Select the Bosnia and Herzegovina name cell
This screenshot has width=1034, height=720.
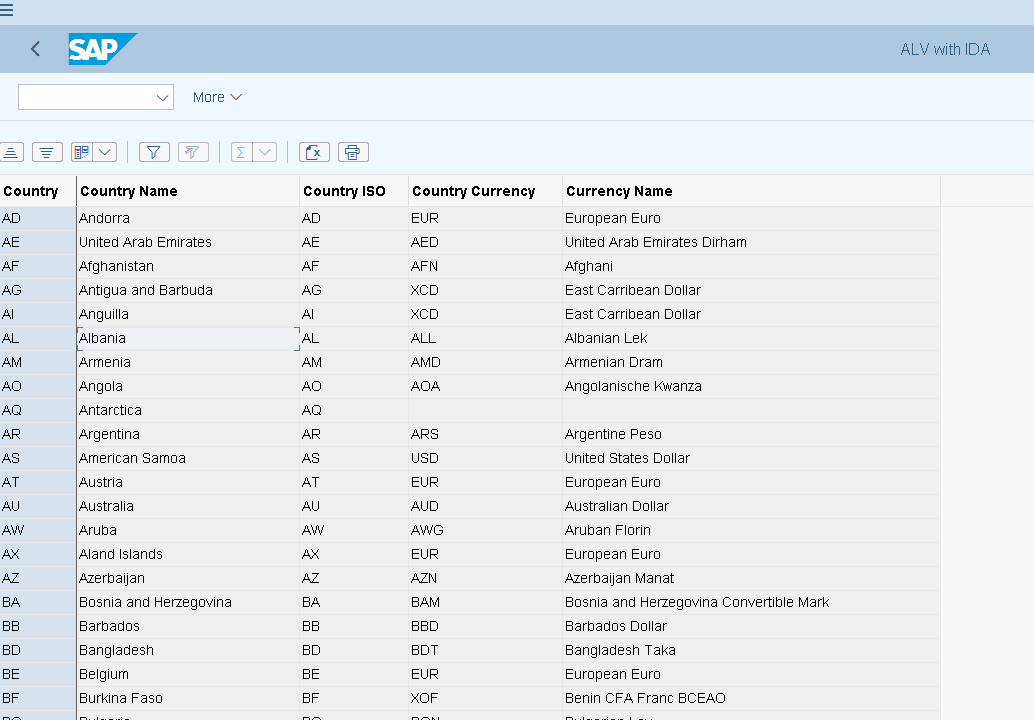pyautogui.click(x=188, y=603)
